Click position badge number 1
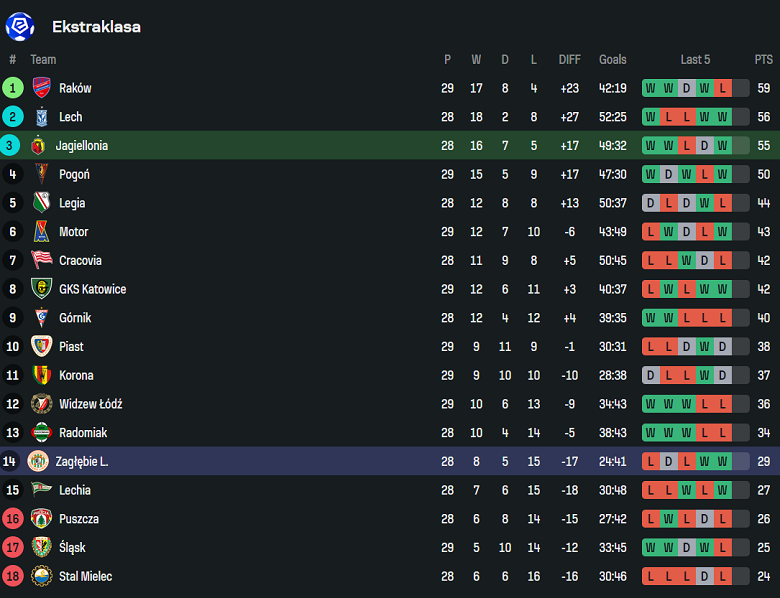Screen dimensions: 780x598 (13, 88)
